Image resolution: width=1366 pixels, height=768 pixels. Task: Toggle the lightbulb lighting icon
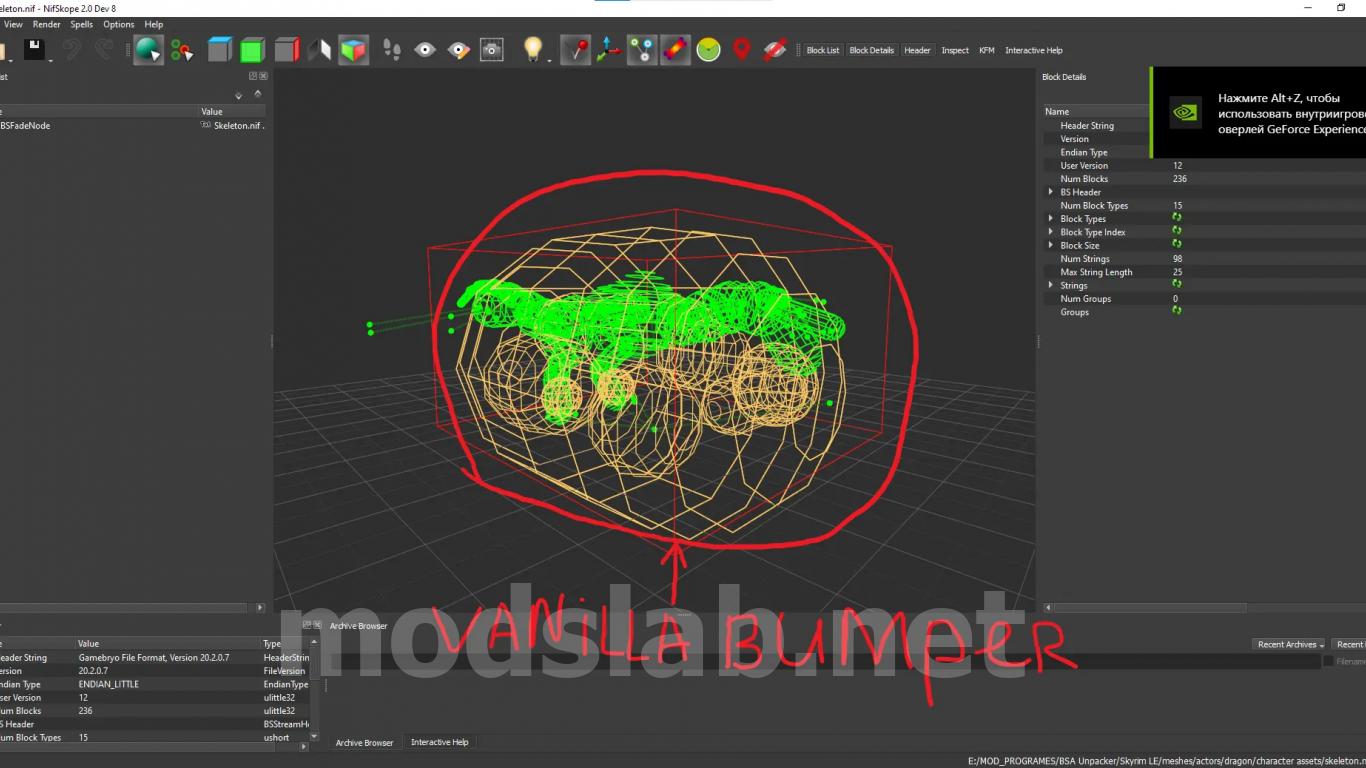tap(534, 49)
